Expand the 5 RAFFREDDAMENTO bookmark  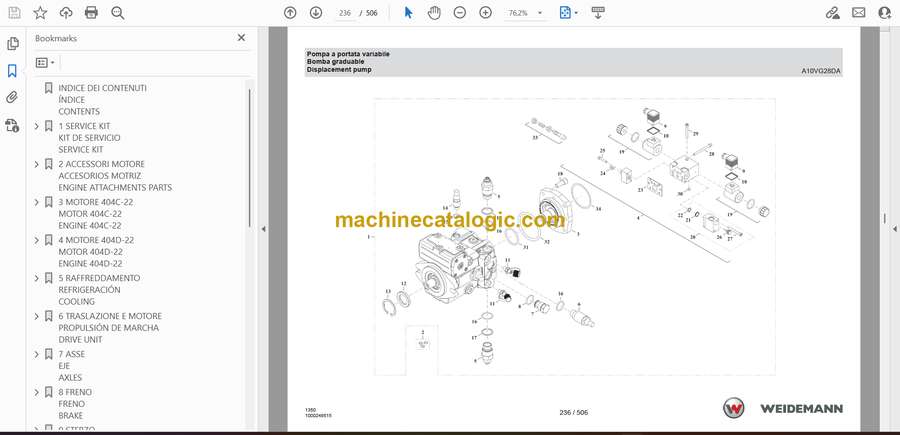pos(37,278)
